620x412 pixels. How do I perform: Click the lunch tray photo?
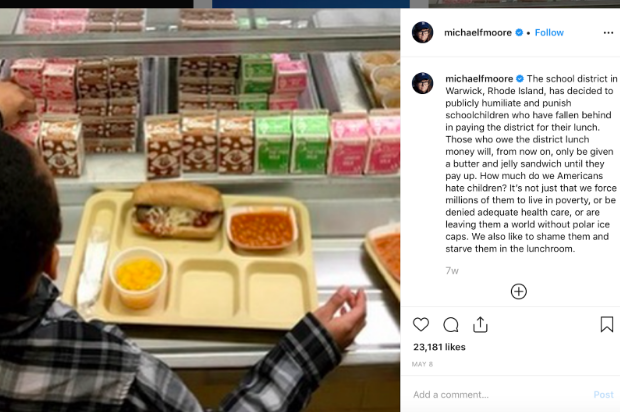pos(200,210)
